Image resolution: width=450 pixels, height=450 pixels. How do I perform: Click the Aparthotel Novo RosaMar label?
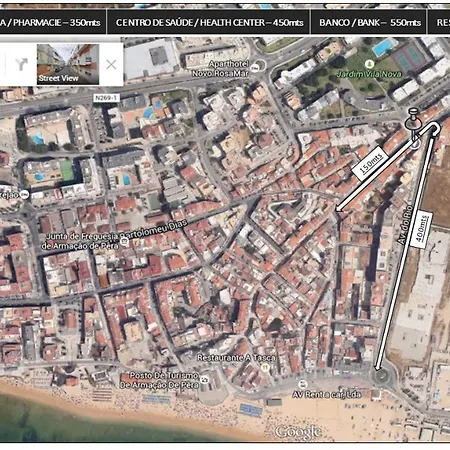tap(220, 69)
